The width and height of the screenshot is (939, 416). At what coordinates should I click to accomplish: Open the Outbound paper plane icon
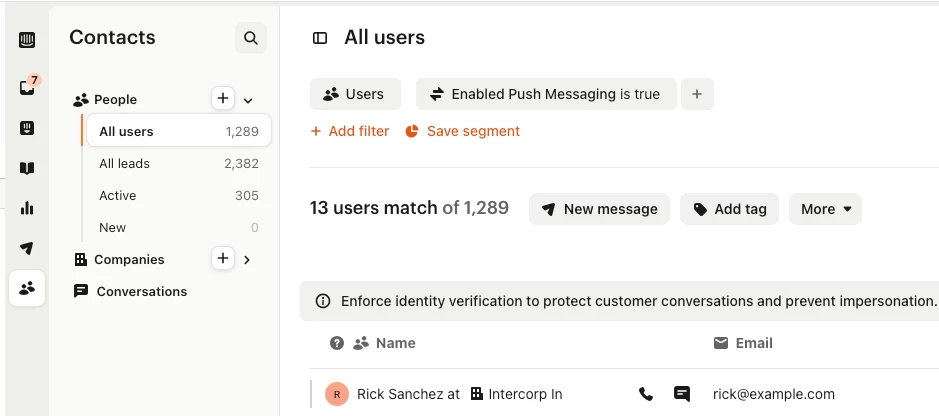(x=27, y=248)
